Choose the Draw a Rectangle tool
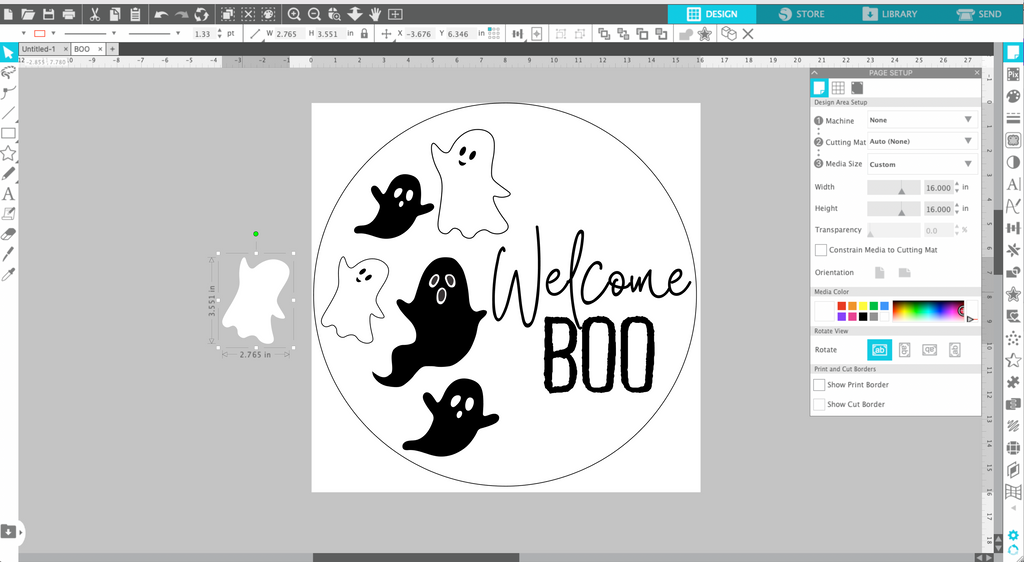Viewport: 1024px width, 562px height. [8, 133]
